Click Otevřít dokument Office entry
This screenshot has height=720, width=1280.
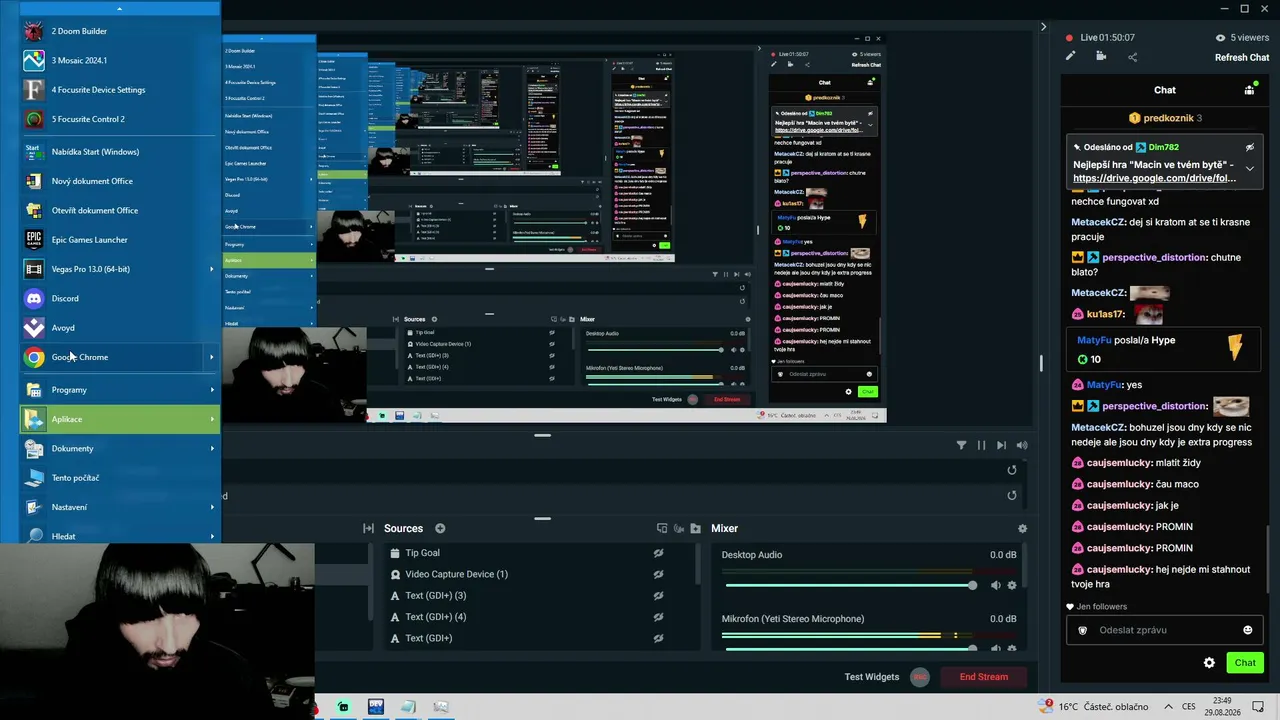click(120, 210)
